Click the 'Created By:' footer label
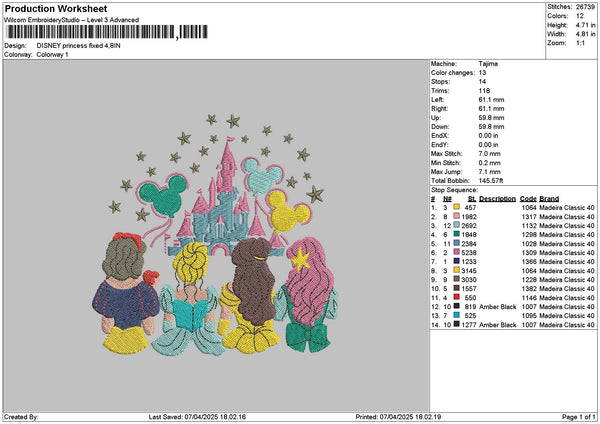The image size is (600, 424). point(21,417)
